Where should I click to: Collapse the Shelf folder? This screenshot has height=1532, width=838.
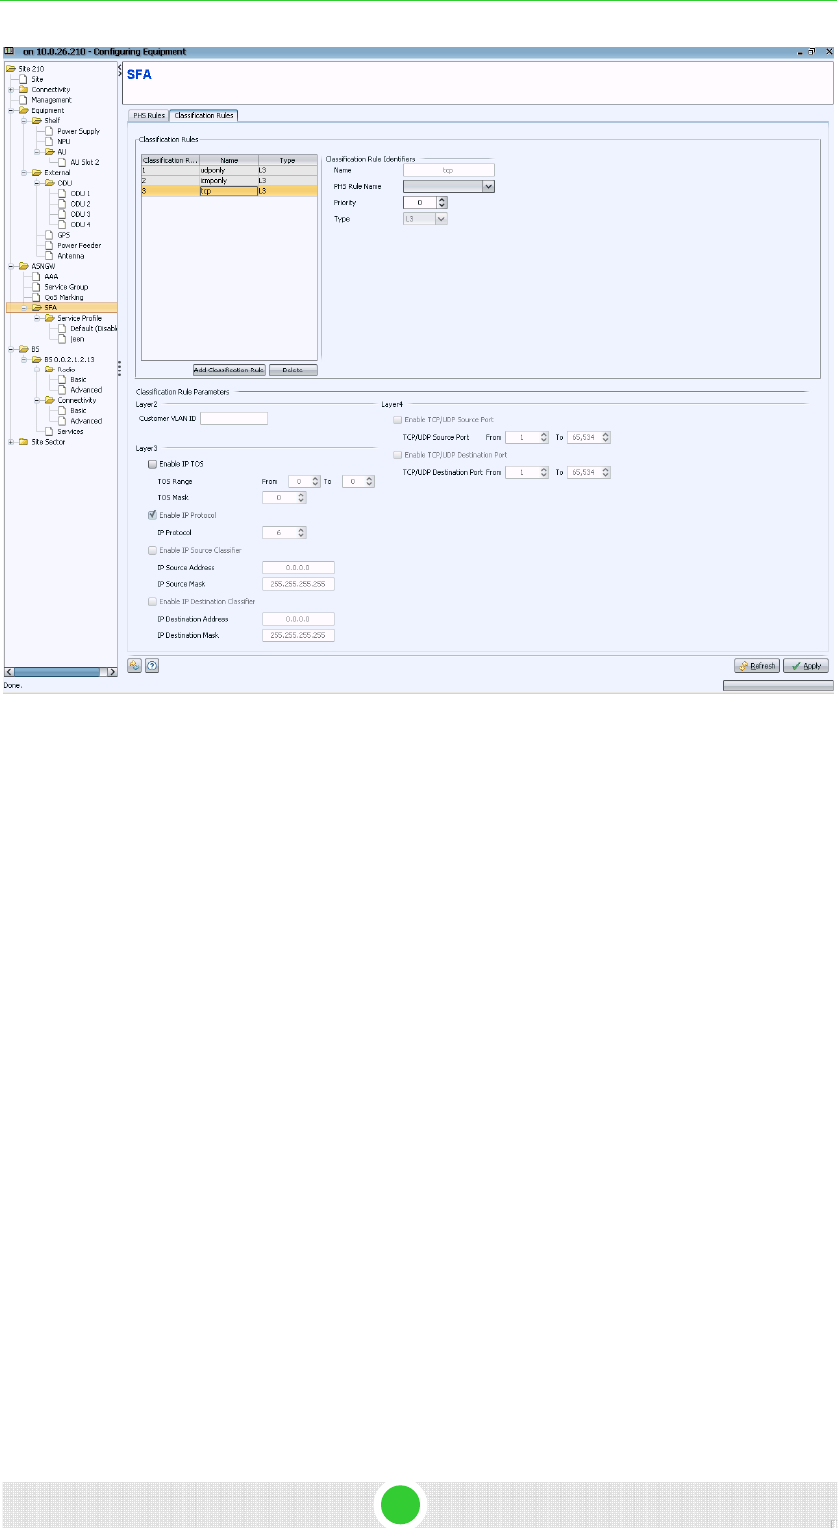pos(23,121)
